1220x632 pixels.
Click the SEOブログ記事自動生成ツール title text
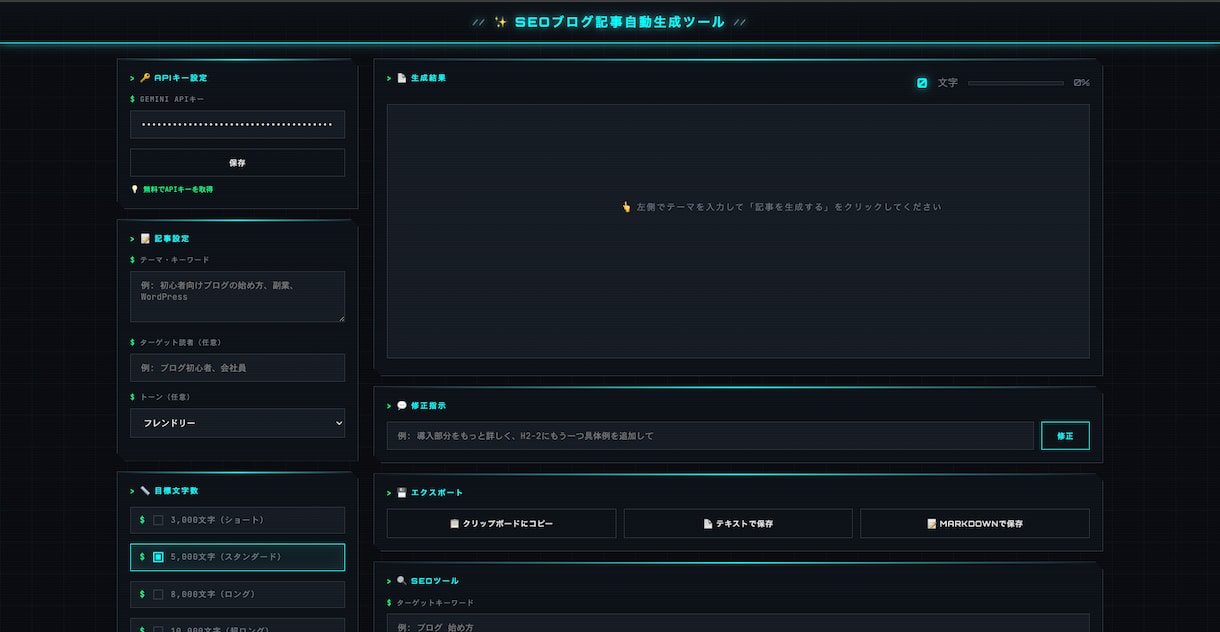tap(619, 22)
